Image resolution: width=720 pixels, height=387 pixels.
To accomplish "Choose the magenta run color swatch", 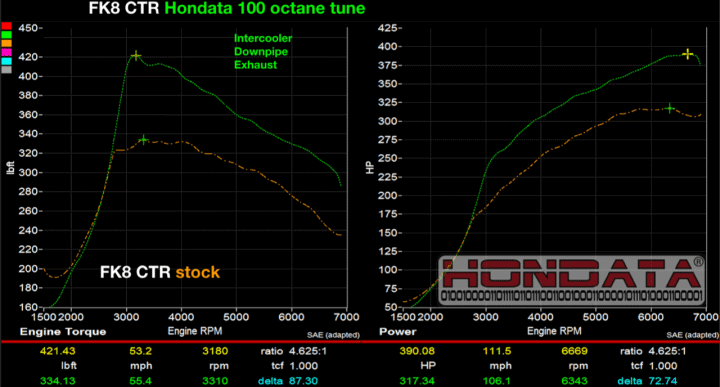I will click(x=6, y=52).
